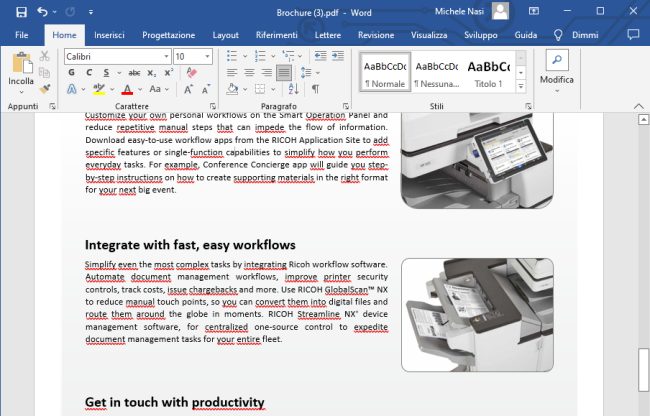The height and width of the screenshot is (416, 650).
Task: Copy selection with the copy icon
Action: (44, 73)
